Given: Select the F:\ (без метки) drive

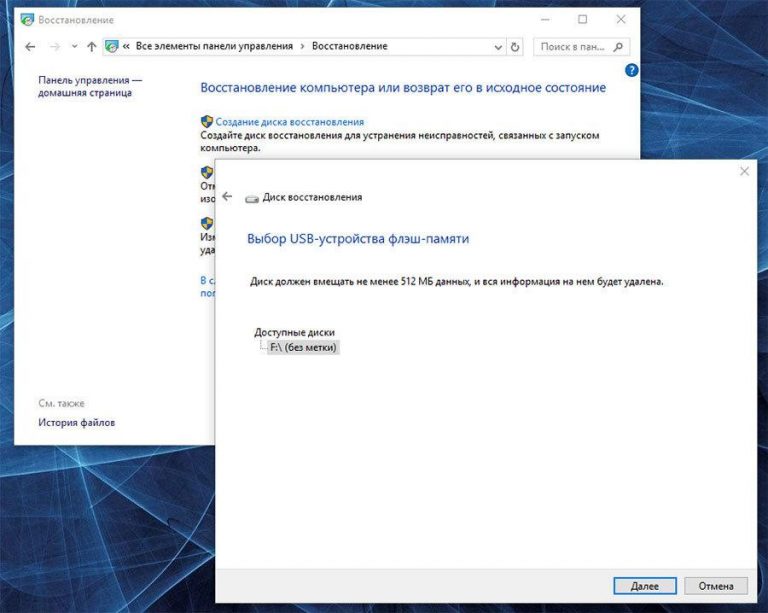Looking at the screenshot, I should [x=304, y=347].
